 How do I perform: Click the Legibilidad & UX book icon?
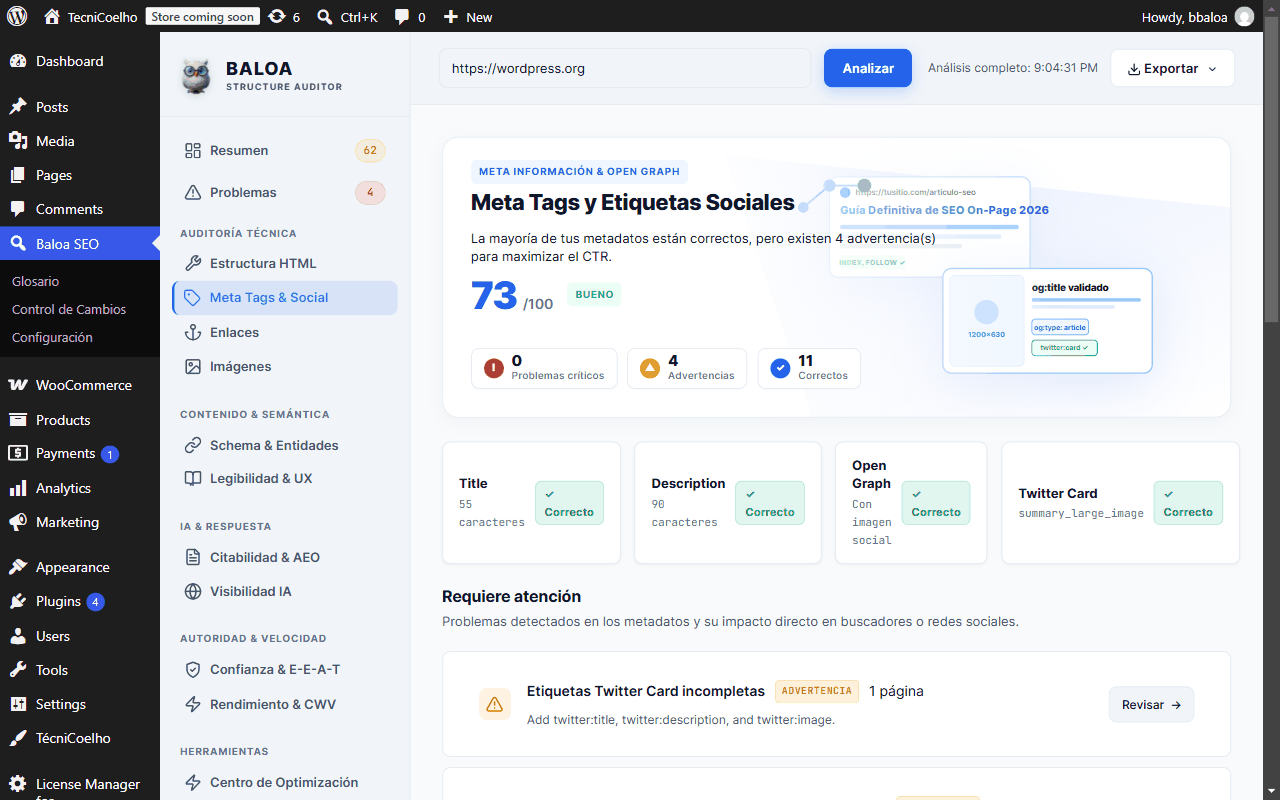pyautogui.click(x=193, y=478)
